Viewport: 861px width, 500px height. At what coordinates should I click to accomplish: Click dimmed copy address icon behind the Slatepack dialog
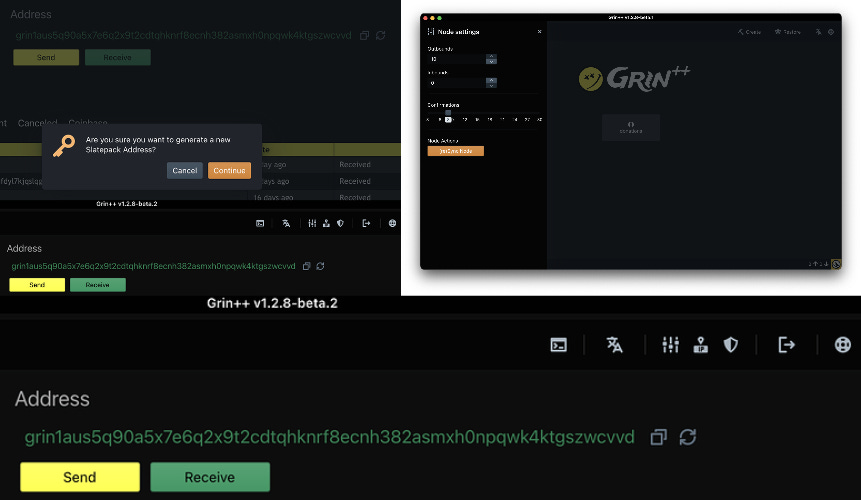tap(364, 36)
